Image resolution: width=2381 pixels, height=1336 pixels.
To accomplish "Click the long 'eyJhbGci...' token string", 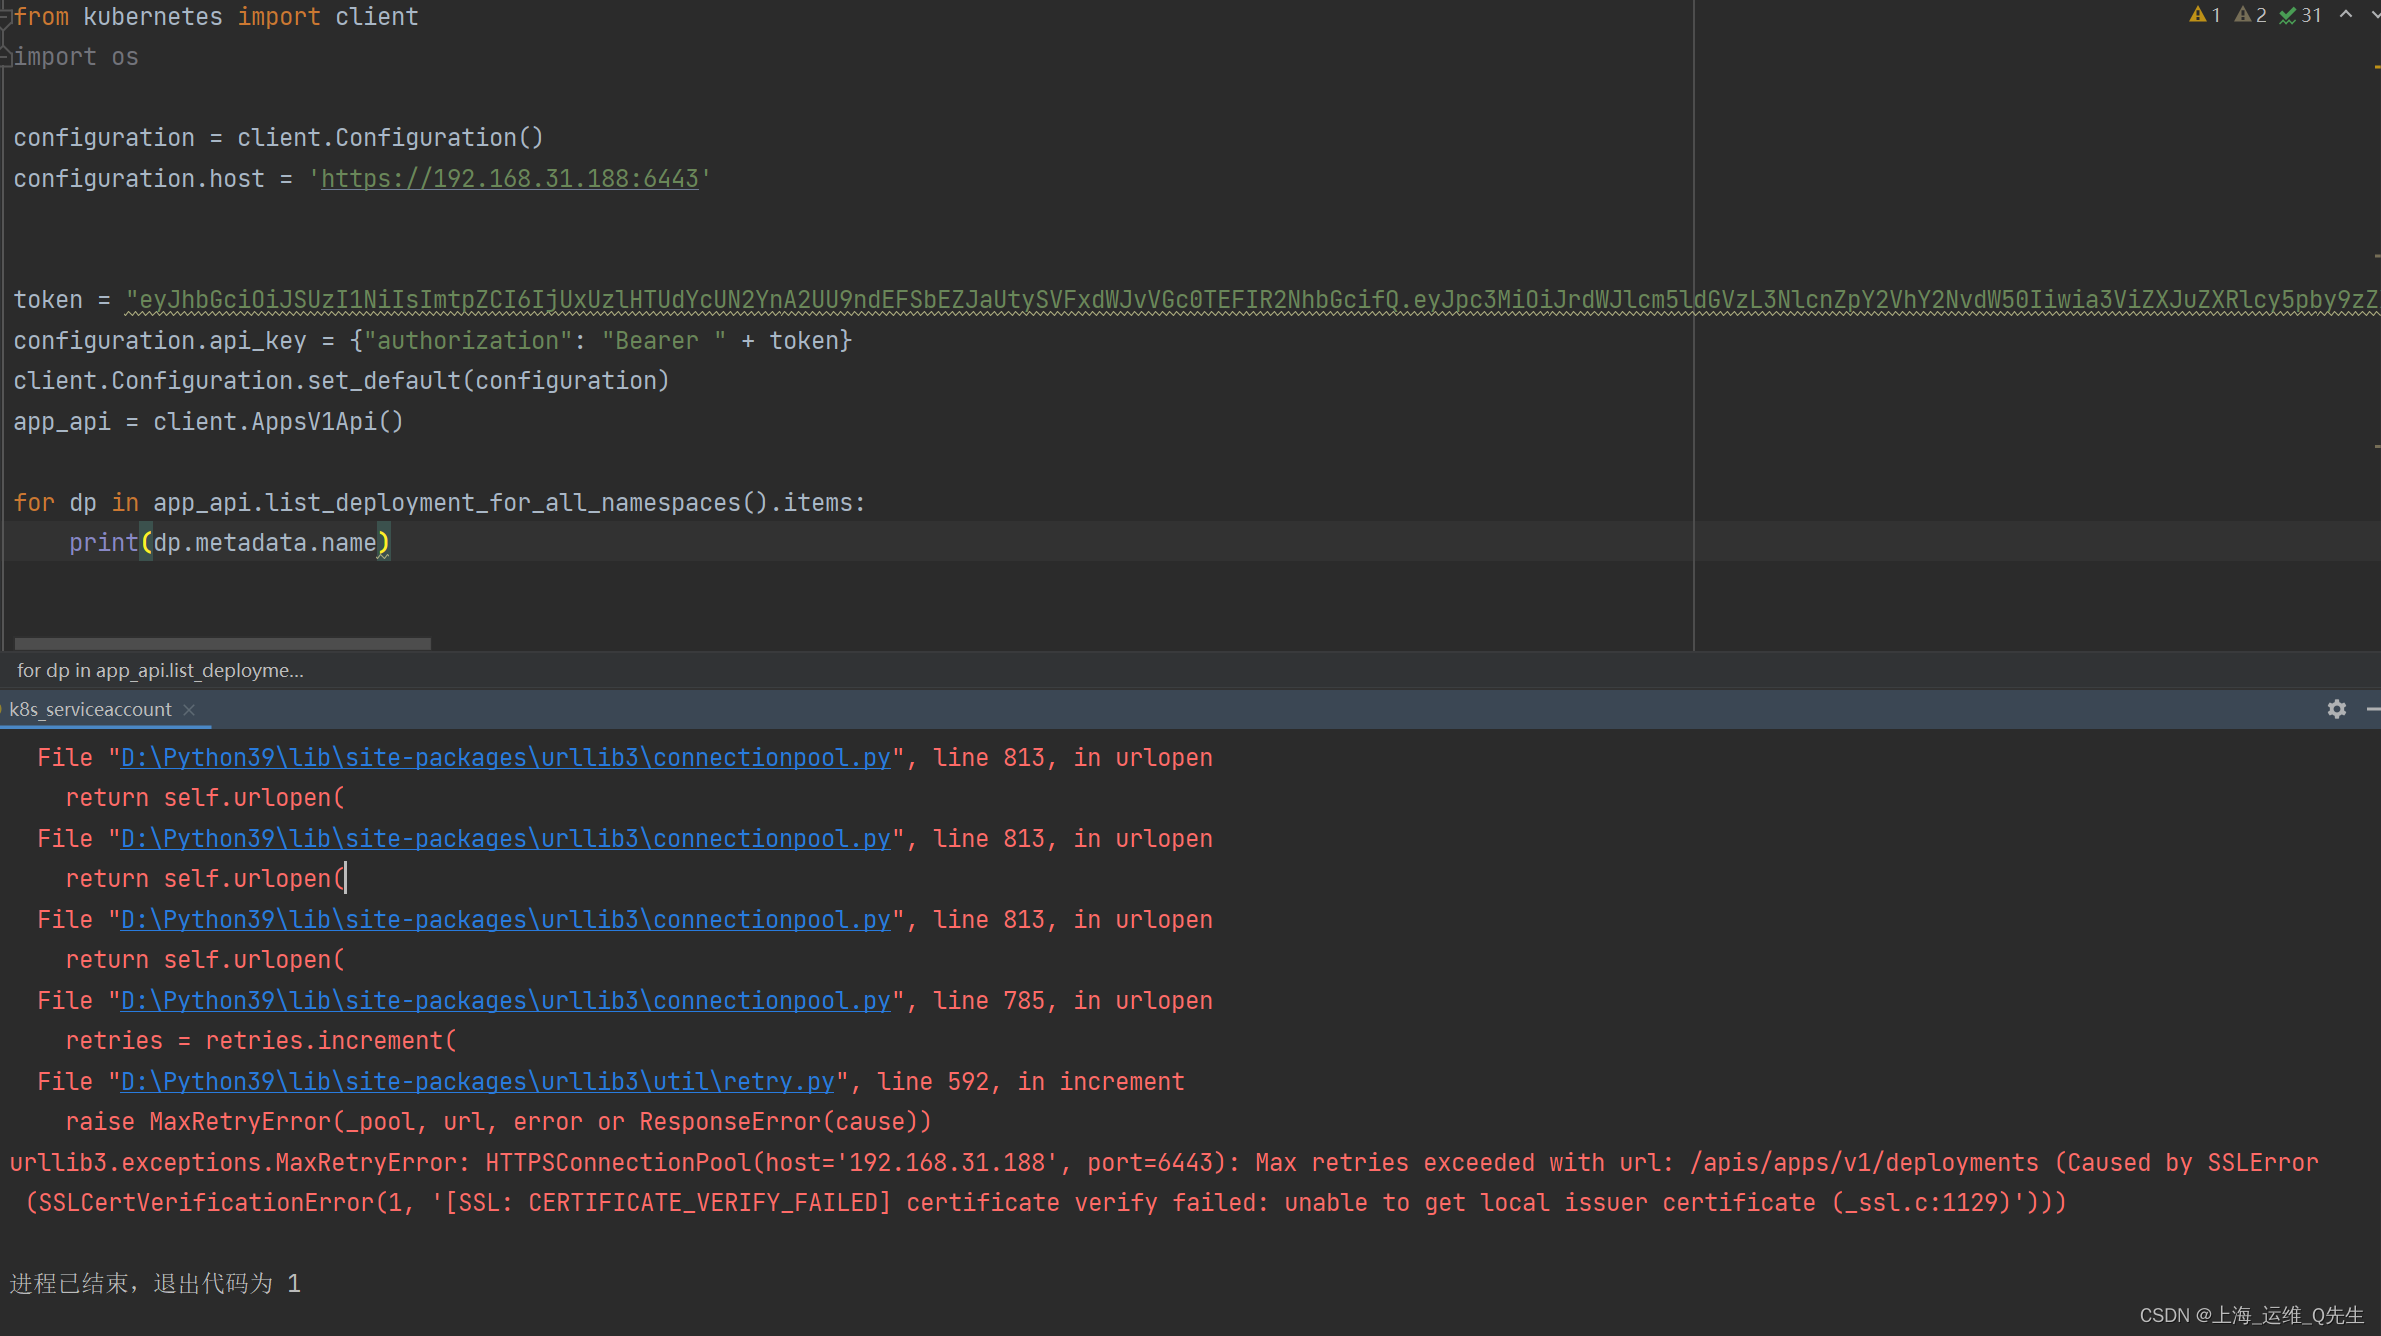I will coord(1252,300).
